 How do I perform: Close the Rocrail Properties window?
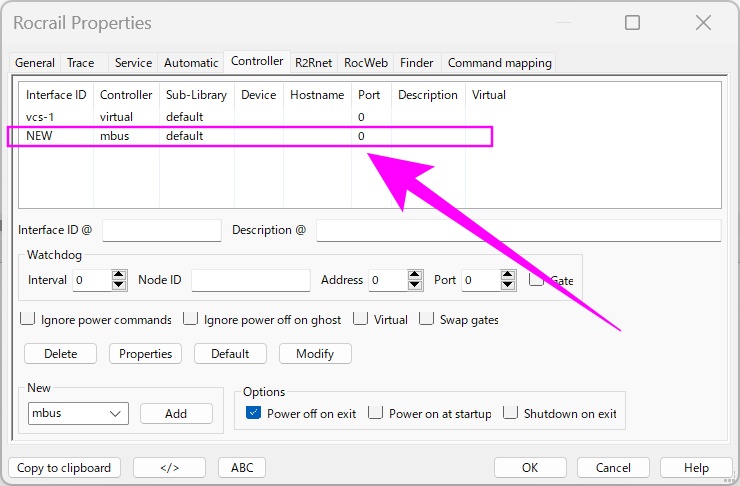pyautogui.click(x=703, y=22)
